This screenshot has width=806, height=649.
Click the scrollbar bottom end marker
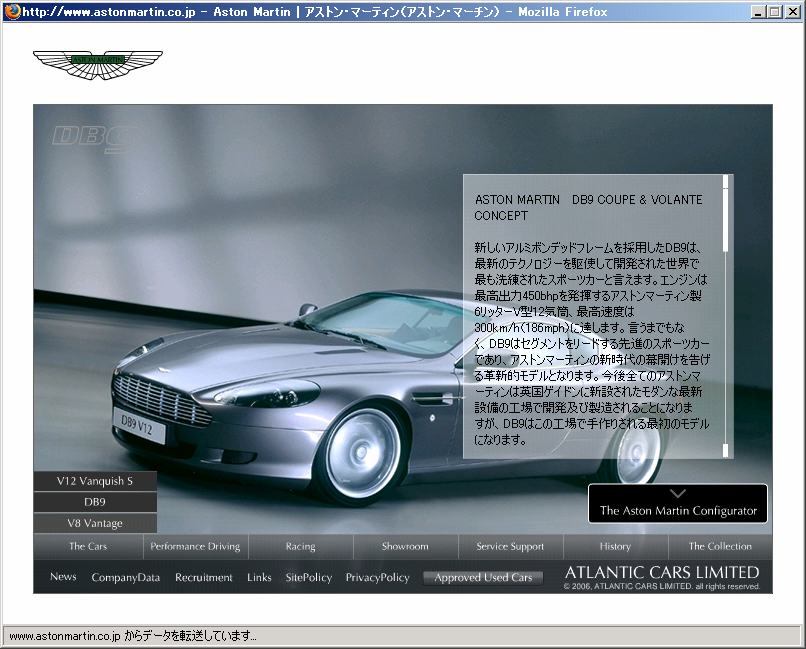point(726,451)
